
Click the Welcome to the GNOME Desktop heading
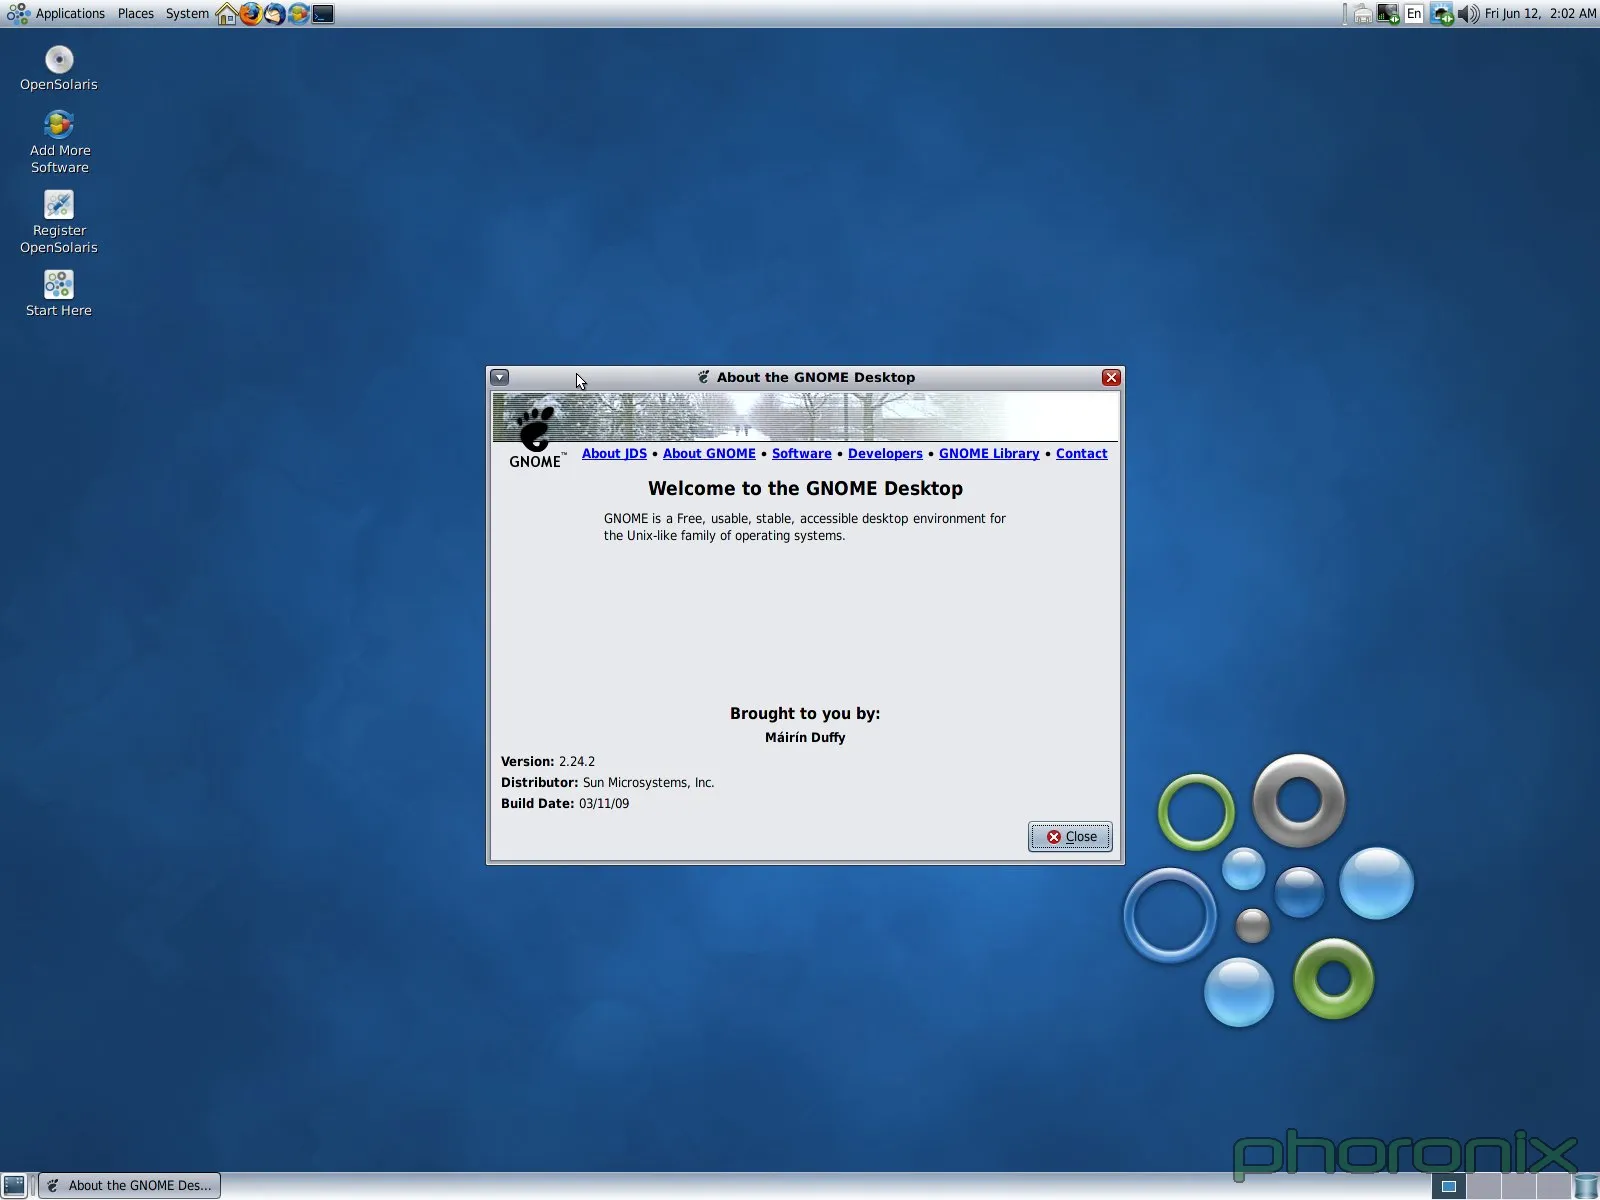point(805,489)
